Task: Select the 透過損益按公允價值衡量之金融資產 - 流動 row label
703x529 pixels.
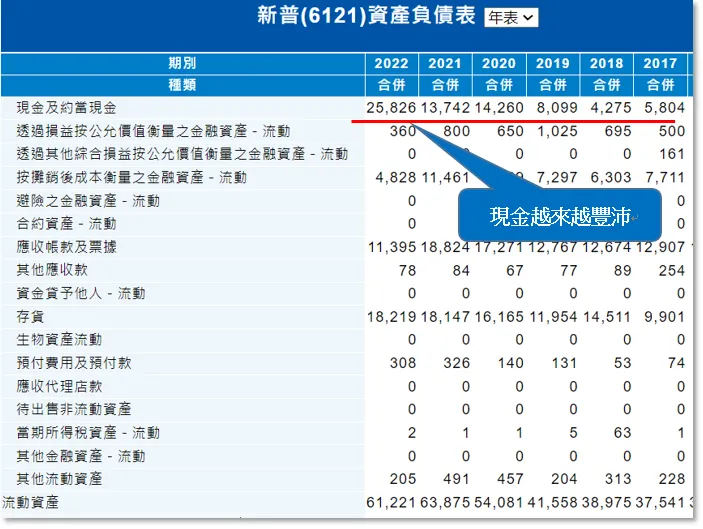Action: [153, 131]
